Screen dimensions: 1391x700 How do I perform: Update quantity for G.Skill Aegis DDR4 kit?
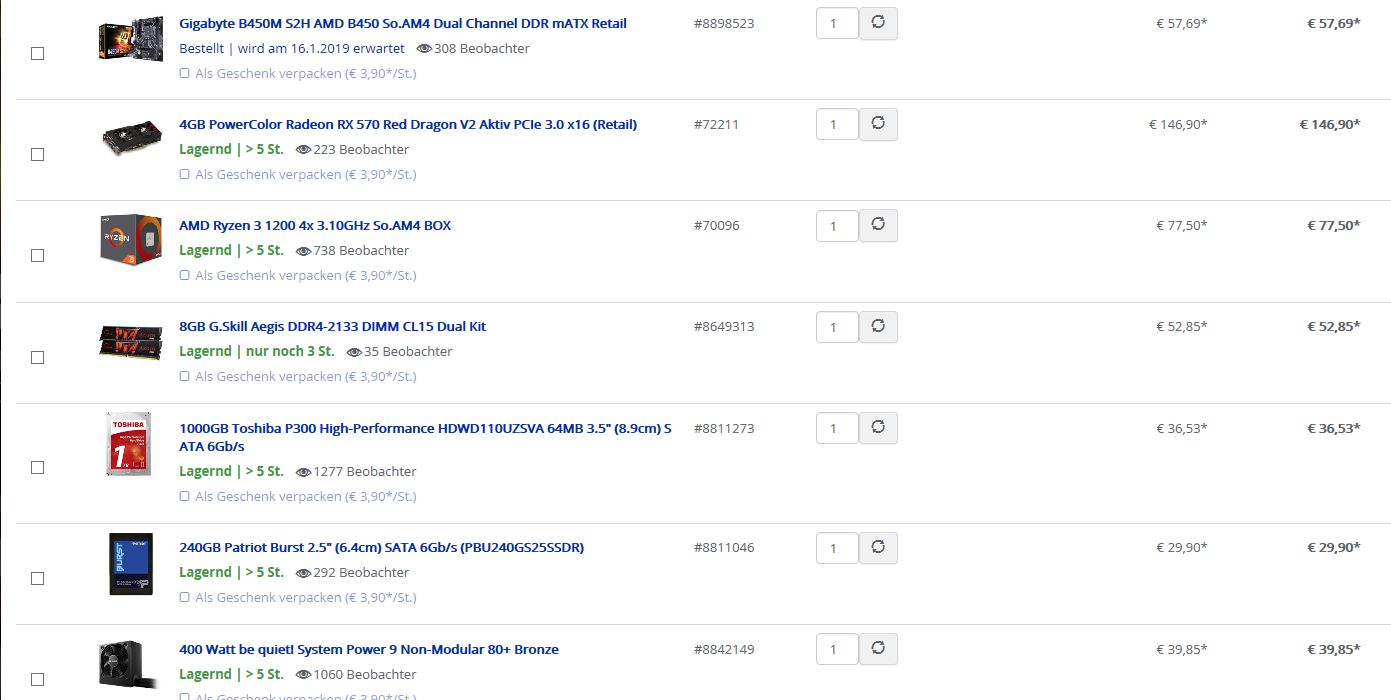[878, 326]
